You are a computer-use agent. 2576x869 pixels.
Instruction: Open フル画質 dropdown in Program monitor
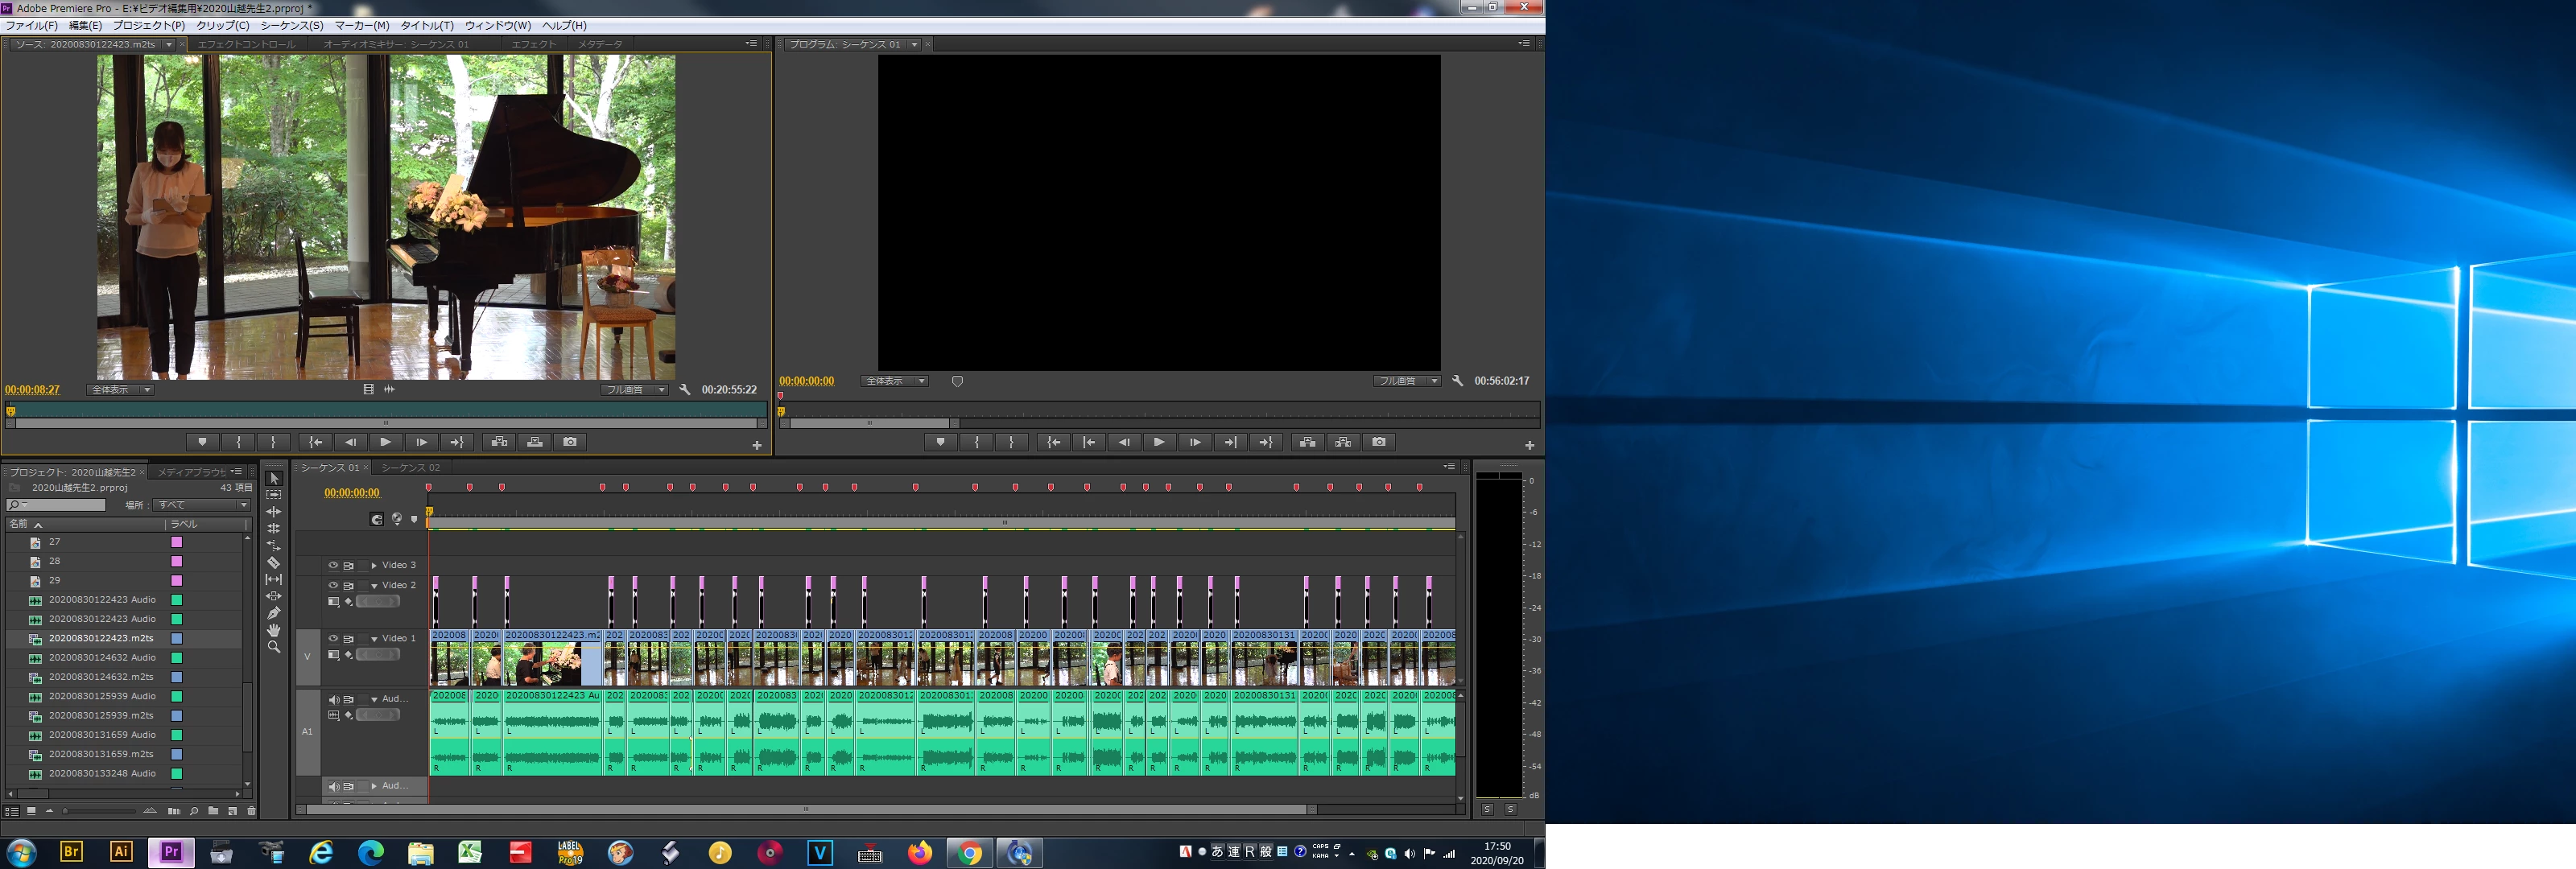[x=1406, y=381]
